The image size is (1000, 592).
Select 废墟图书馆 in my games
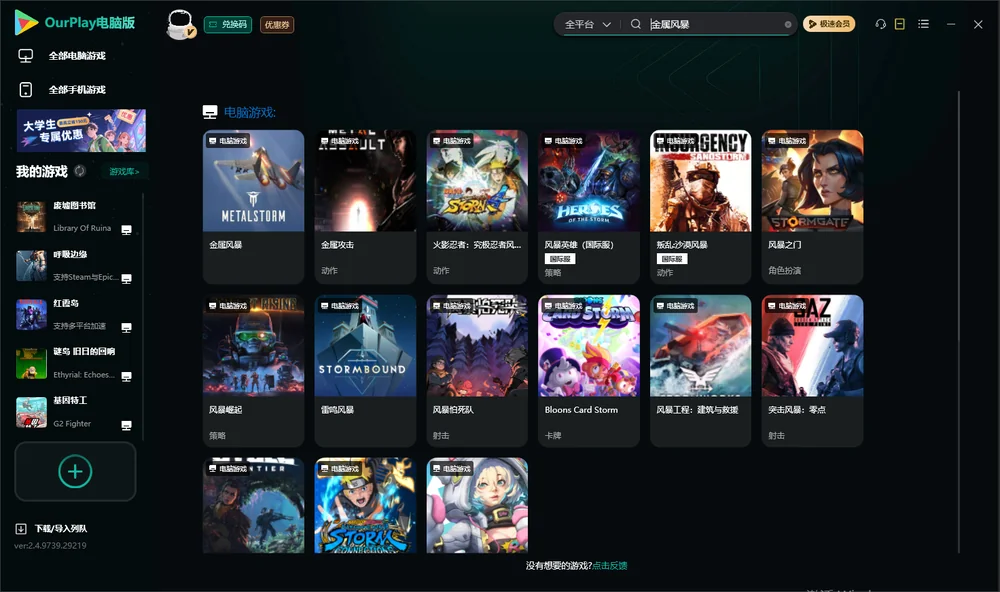click(75, 217)
